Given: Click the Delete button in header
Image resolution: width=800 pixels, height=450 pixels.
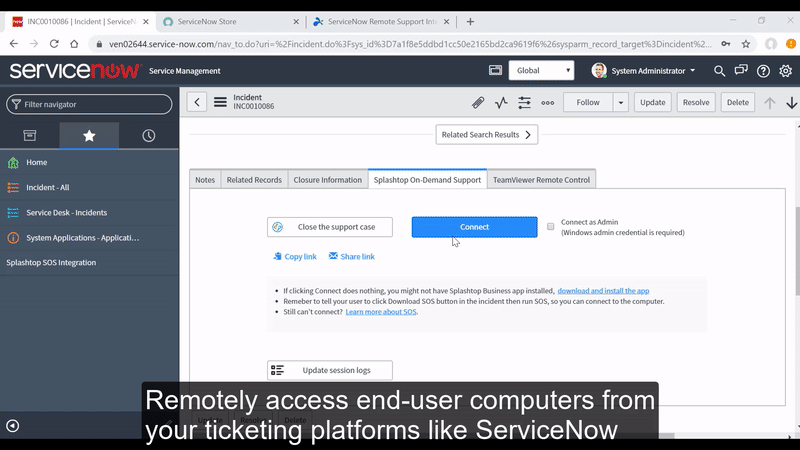Looking at the screenshot, I should 738,103.
